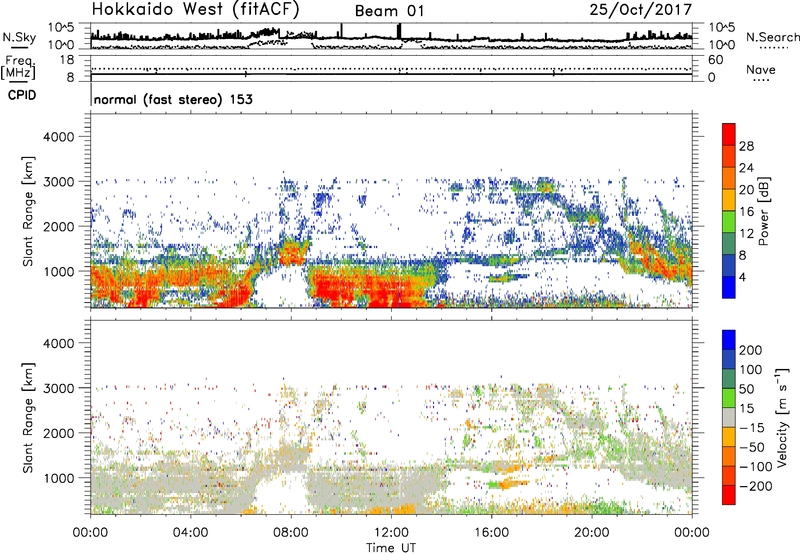
Task: Click the Power [dB] colorbar title
Action: 763,211
